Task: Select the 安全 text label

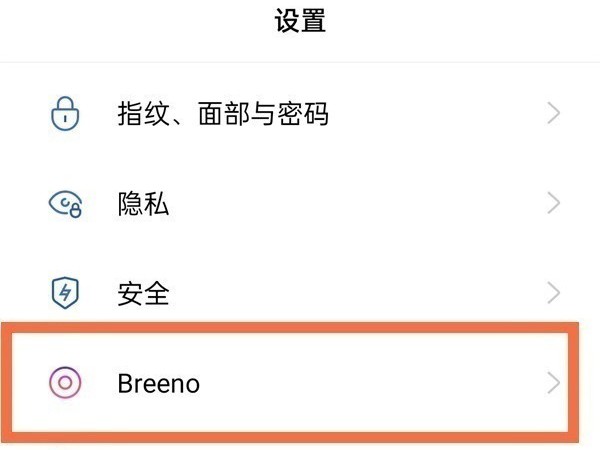Action: 143,293
